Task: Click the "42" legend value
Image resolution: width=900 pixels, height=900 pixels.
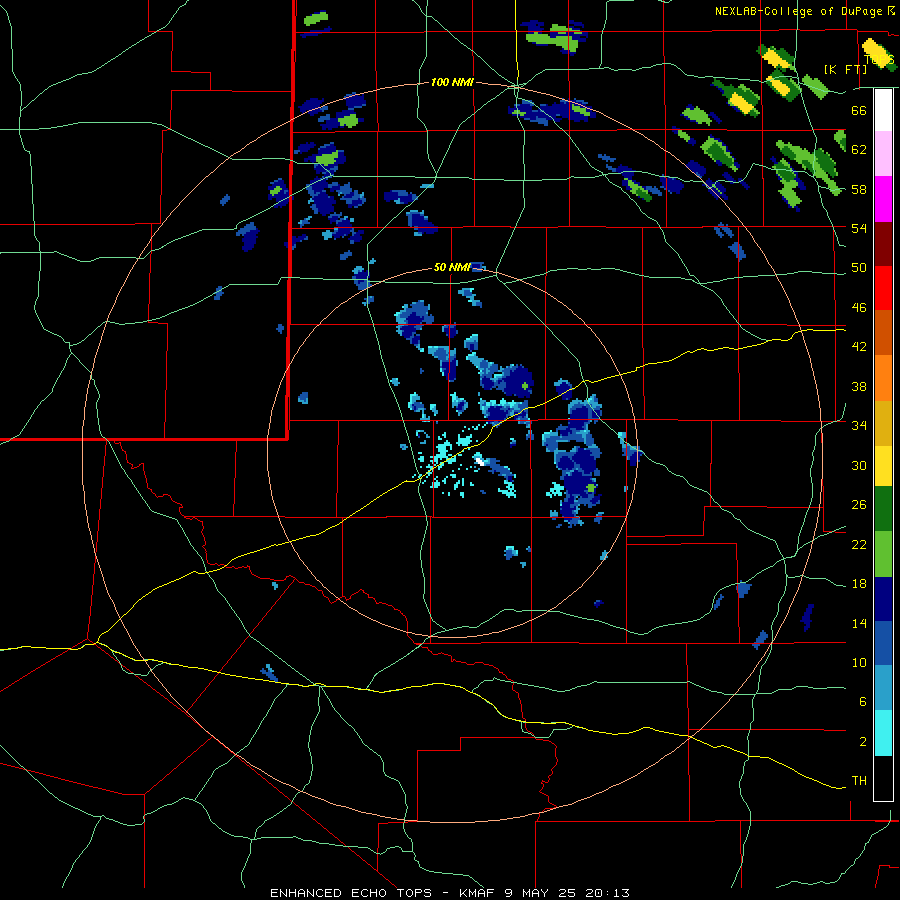Action: coord(859,347)
